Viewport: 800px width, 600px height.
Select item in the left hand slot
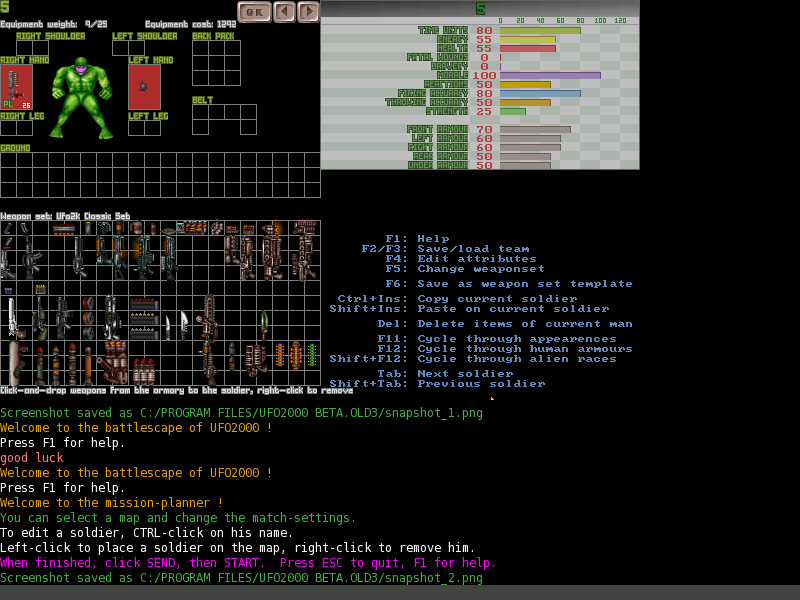(144, 87)
